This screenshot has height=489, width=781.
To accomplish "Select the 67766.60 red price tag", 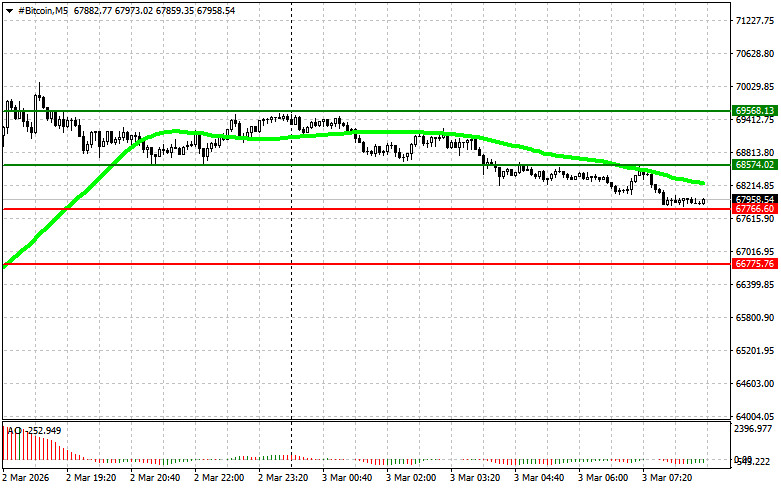I will [x=755, y=208].
